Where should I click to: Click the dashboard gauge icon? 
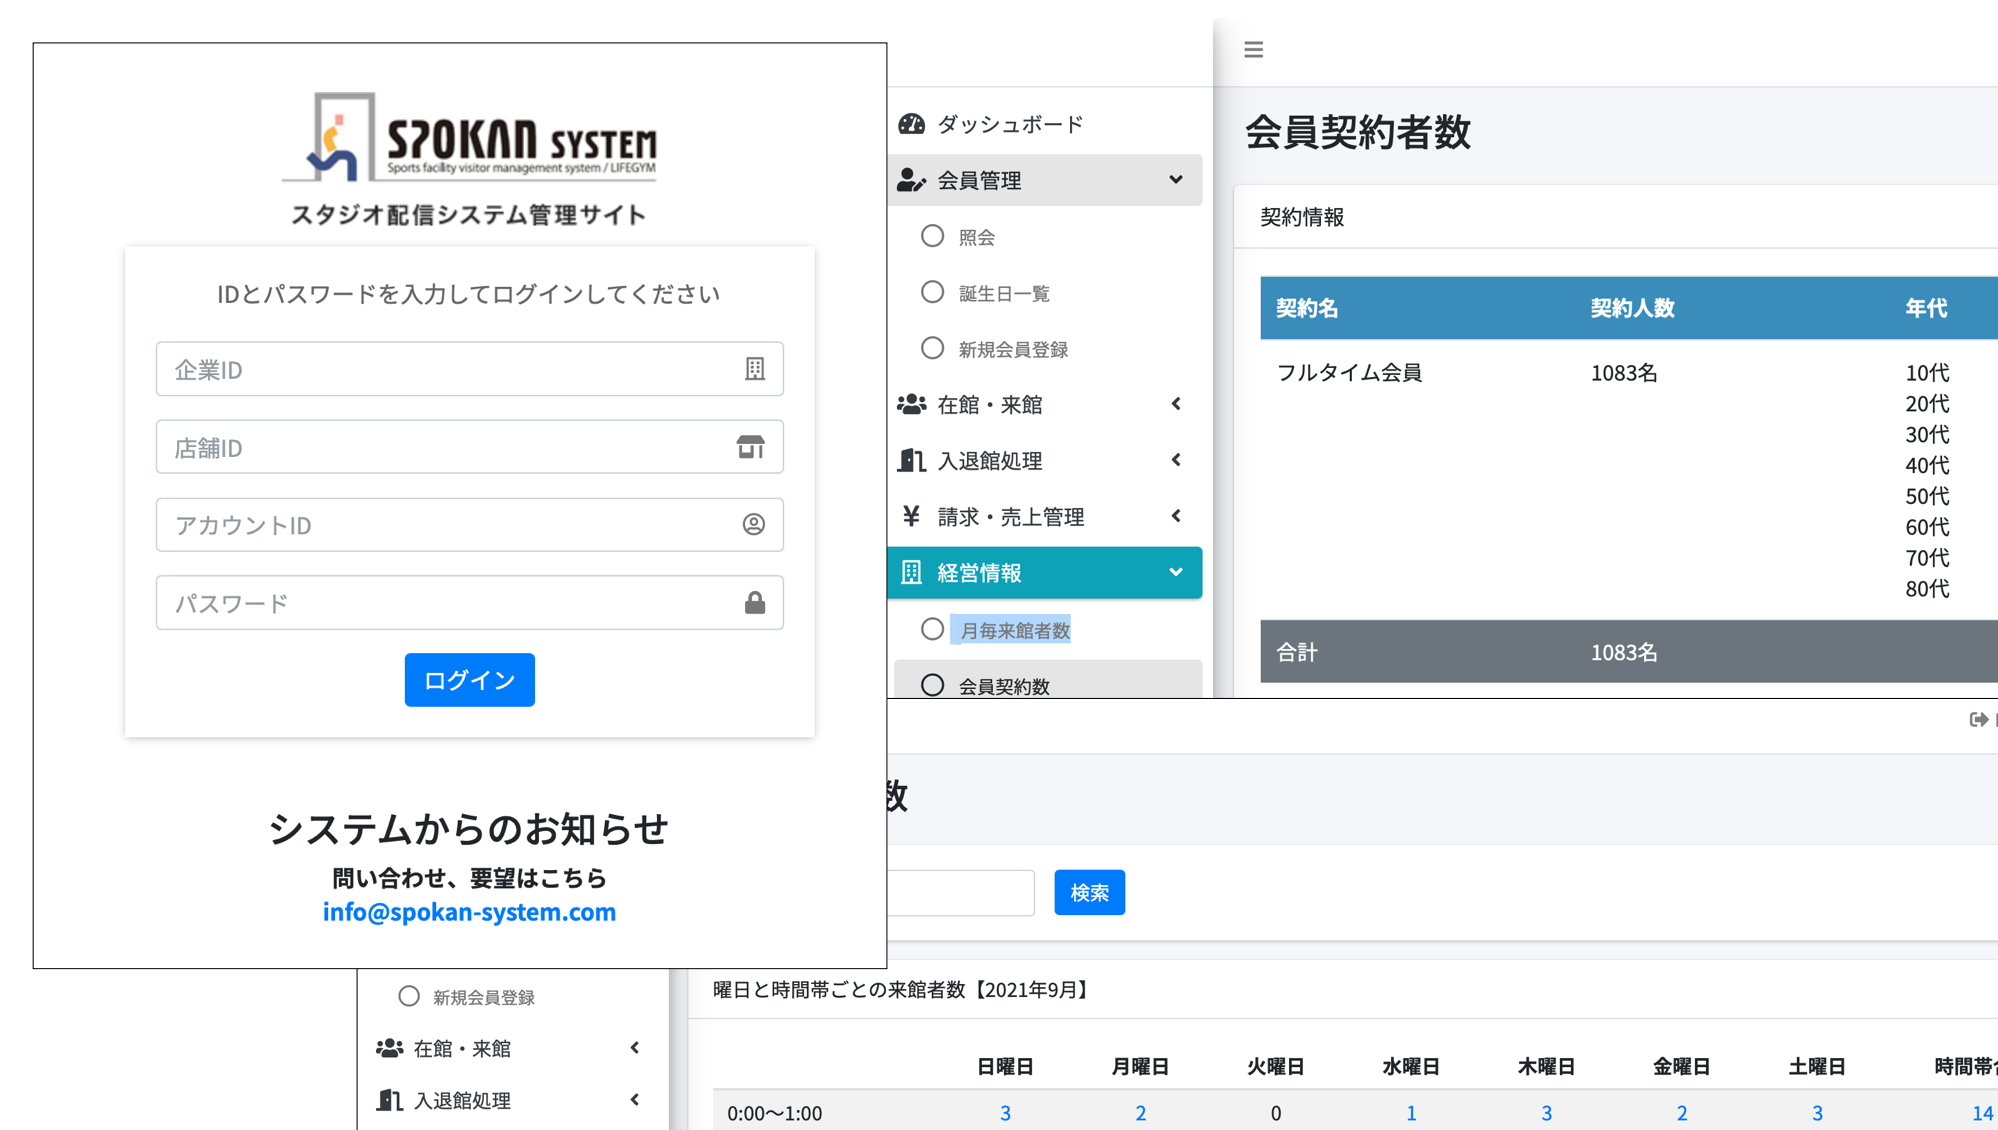[911, 124]
